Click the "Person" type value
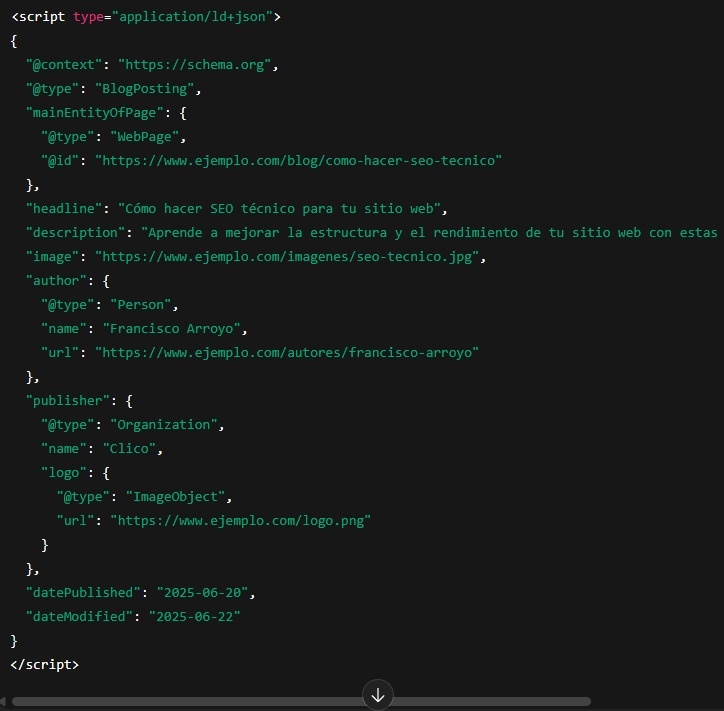 [x=141, y=305]
